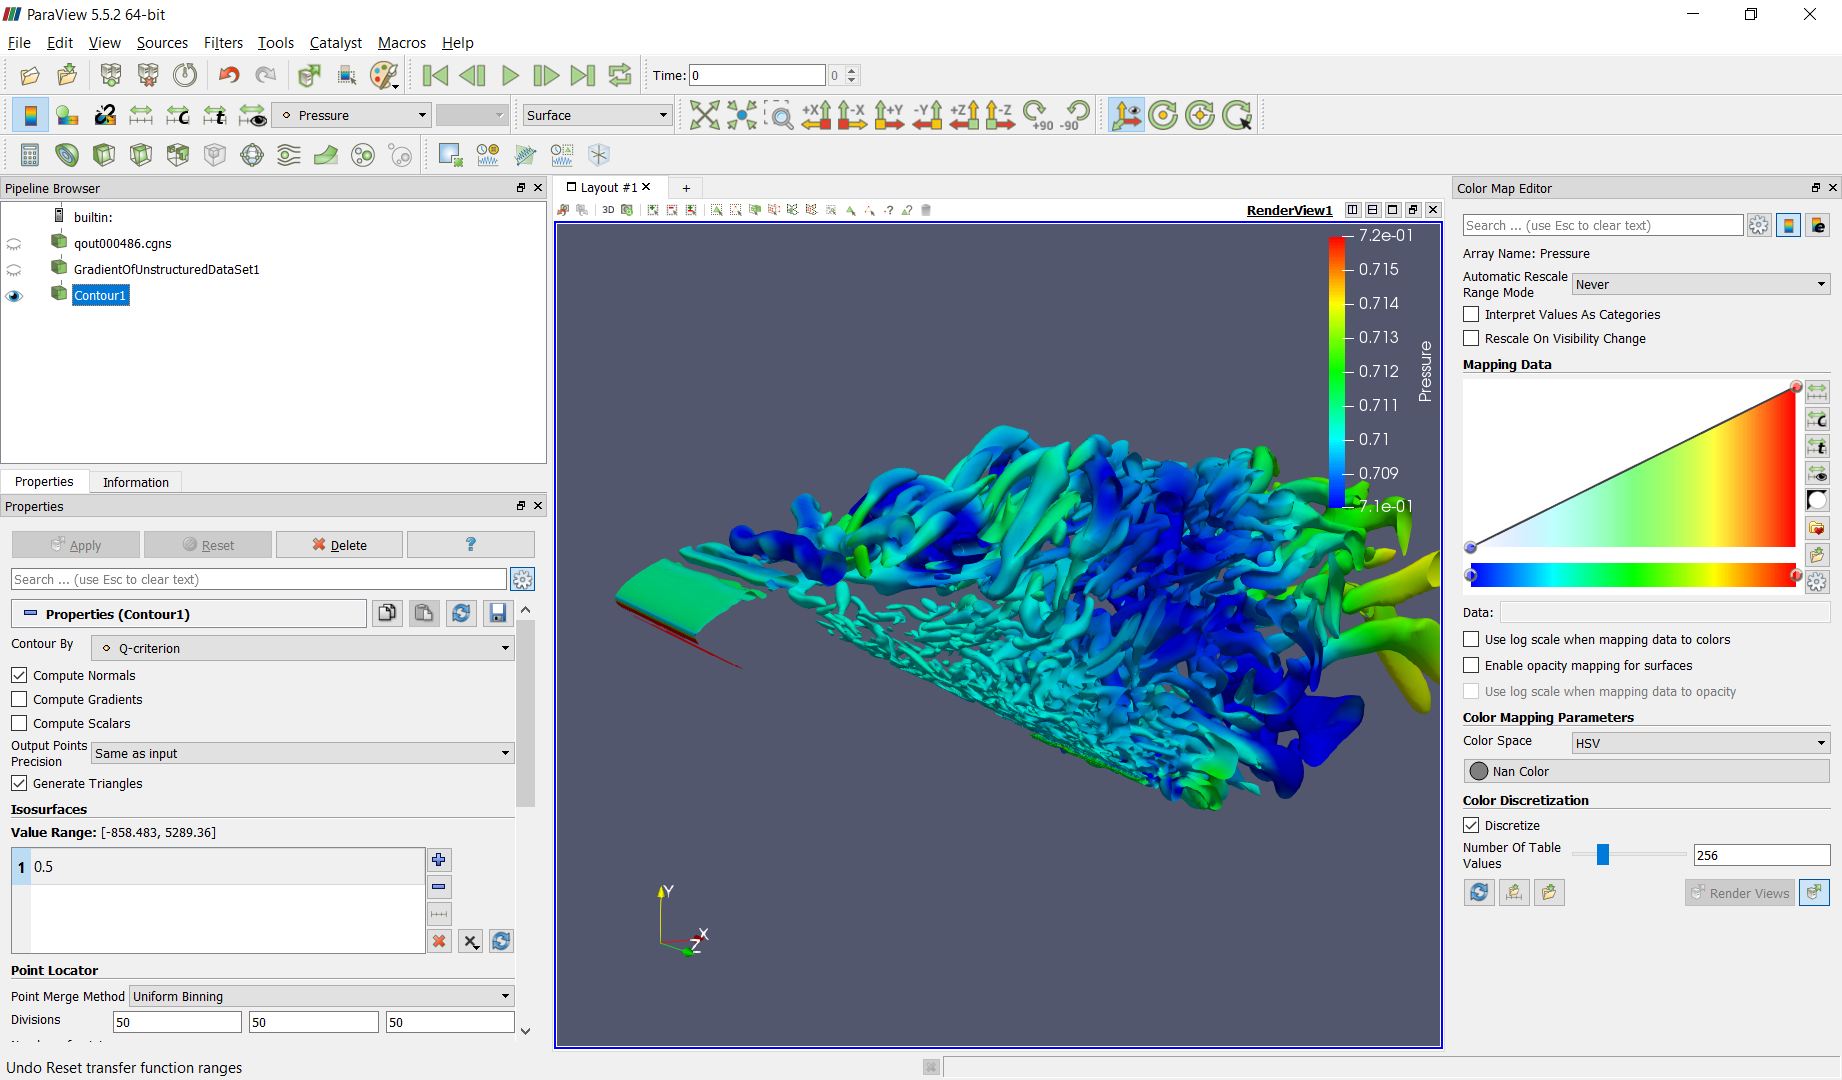1842x1080 pixels.
Task: Open the Filters menu
Action: coord(223,43)
